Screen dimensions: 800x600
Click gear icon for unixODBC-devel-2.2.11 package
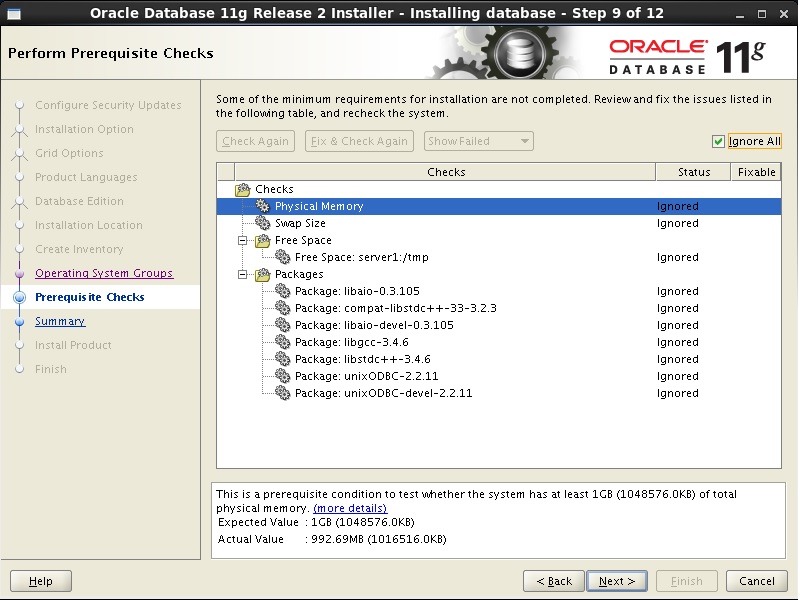[x=283, y=393]
